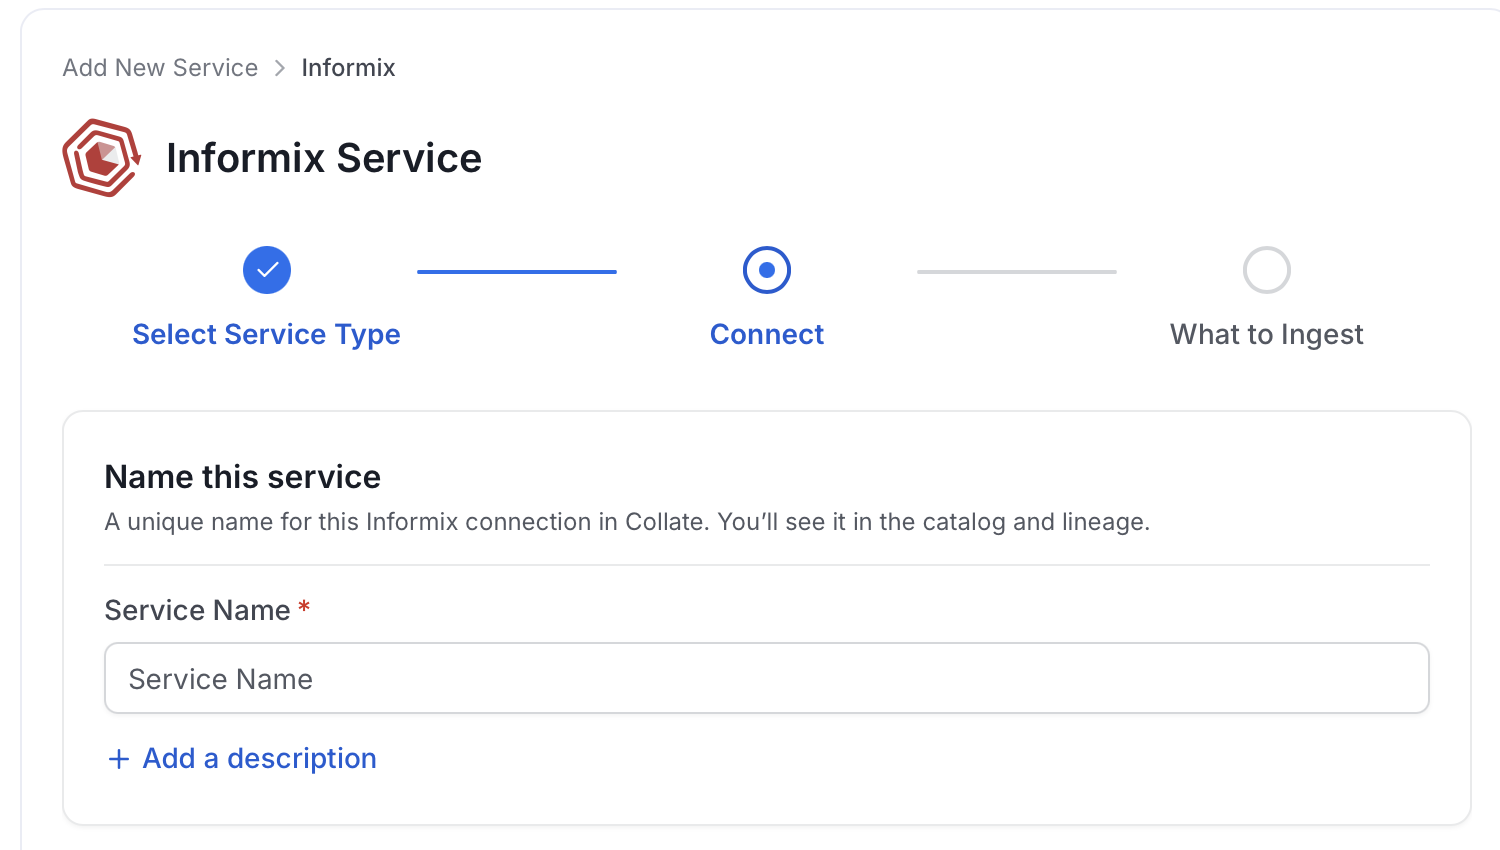The height and width of the screenshot is (850, 1500).
Task: Click the Informix breadcrumb item
Action: click(348, 68)
